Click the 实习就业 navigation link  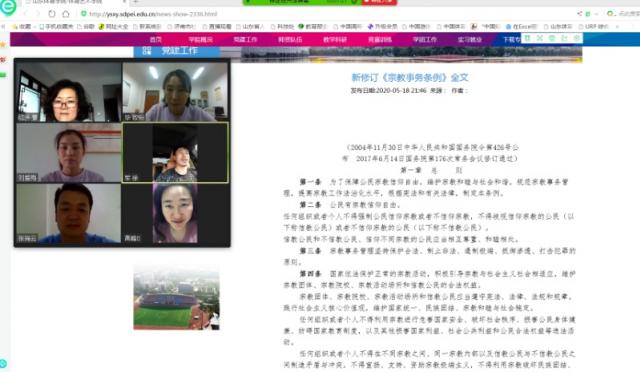(470, 40)
